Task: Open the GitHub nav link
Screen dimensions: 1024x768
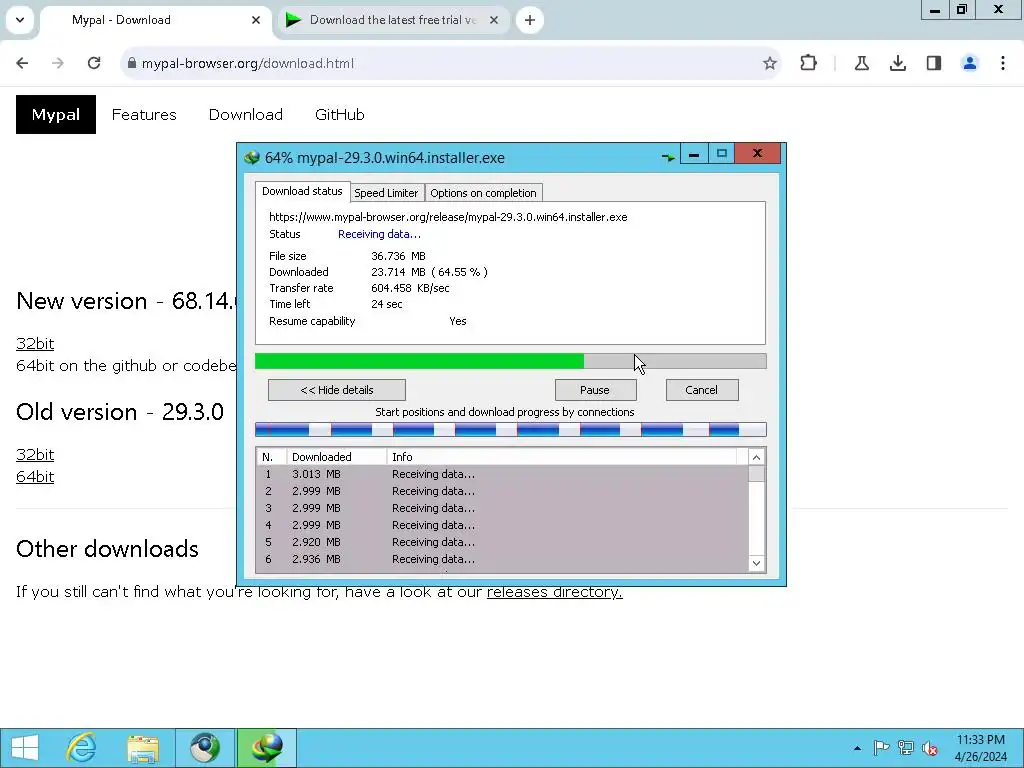Action: (x=340, y=115)
